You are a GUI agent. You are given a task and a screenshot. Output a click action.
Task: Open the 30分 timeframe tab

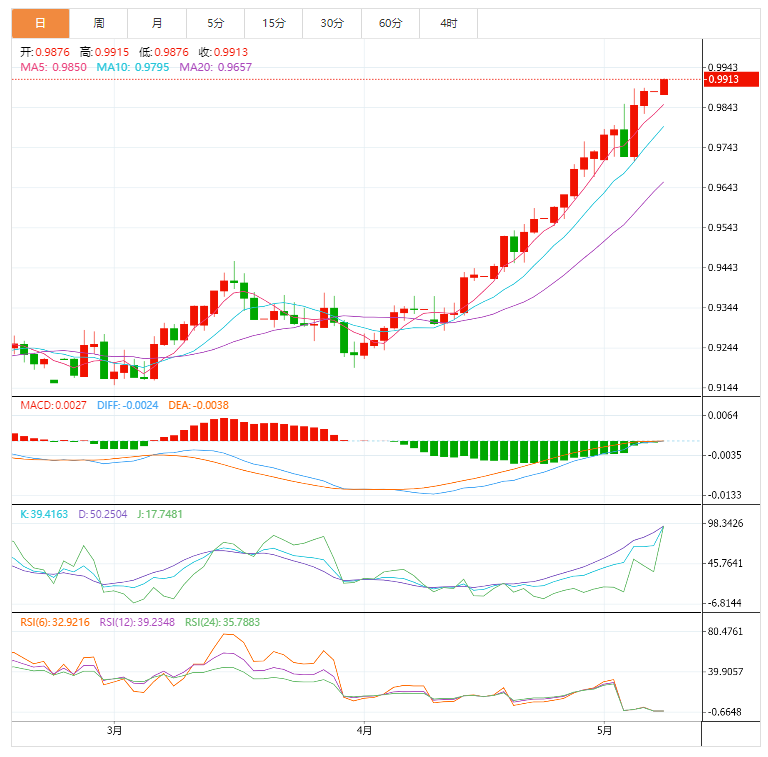coord(332,23)
